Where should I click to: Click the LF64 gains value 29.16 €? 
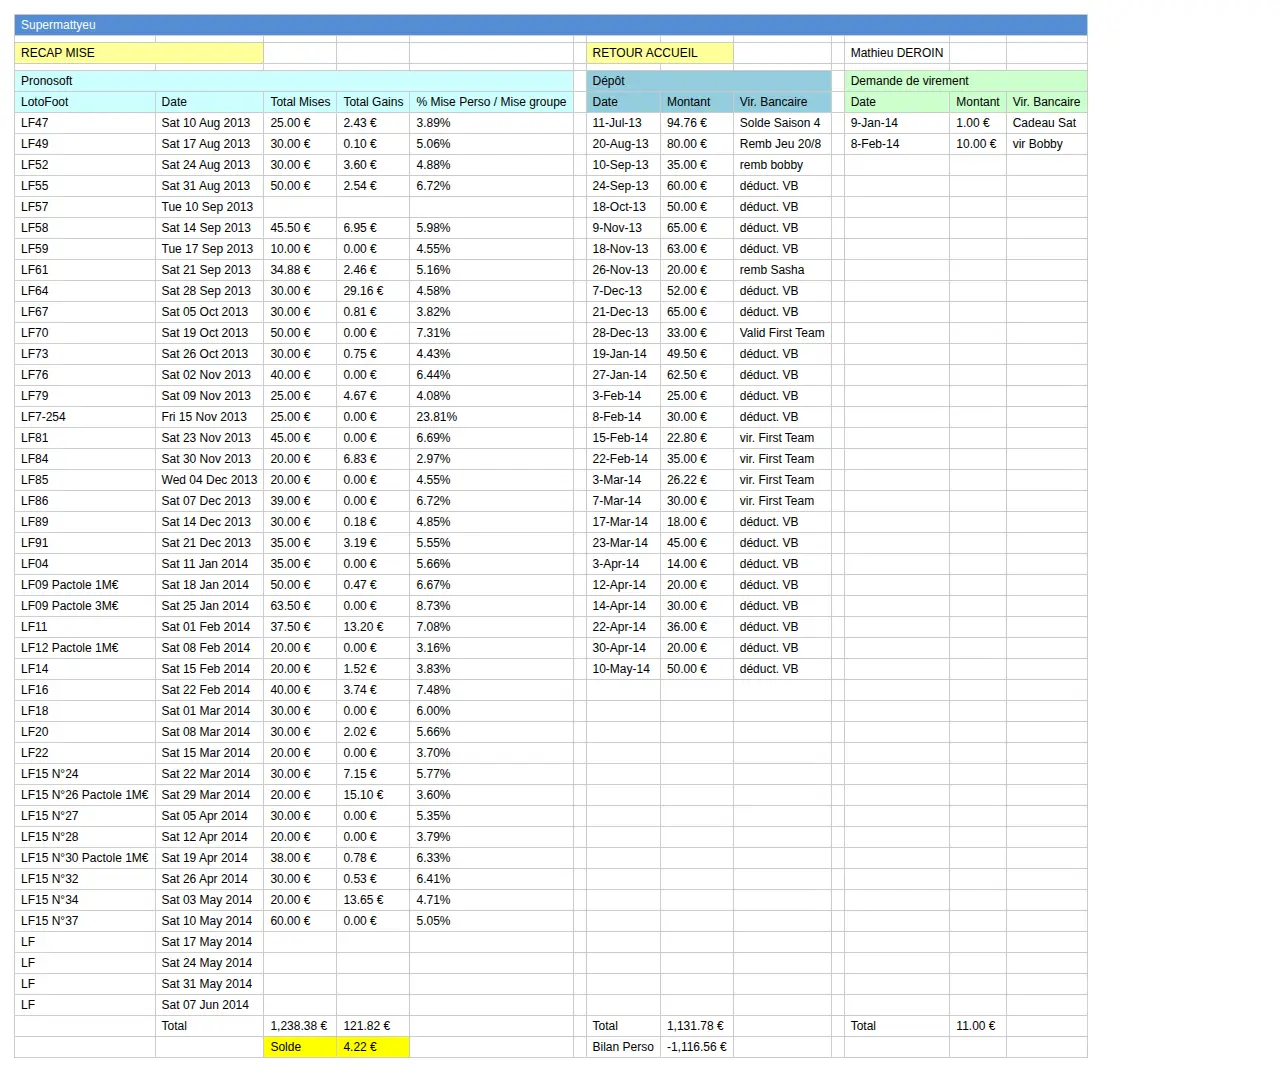click(x=373, y=291)
